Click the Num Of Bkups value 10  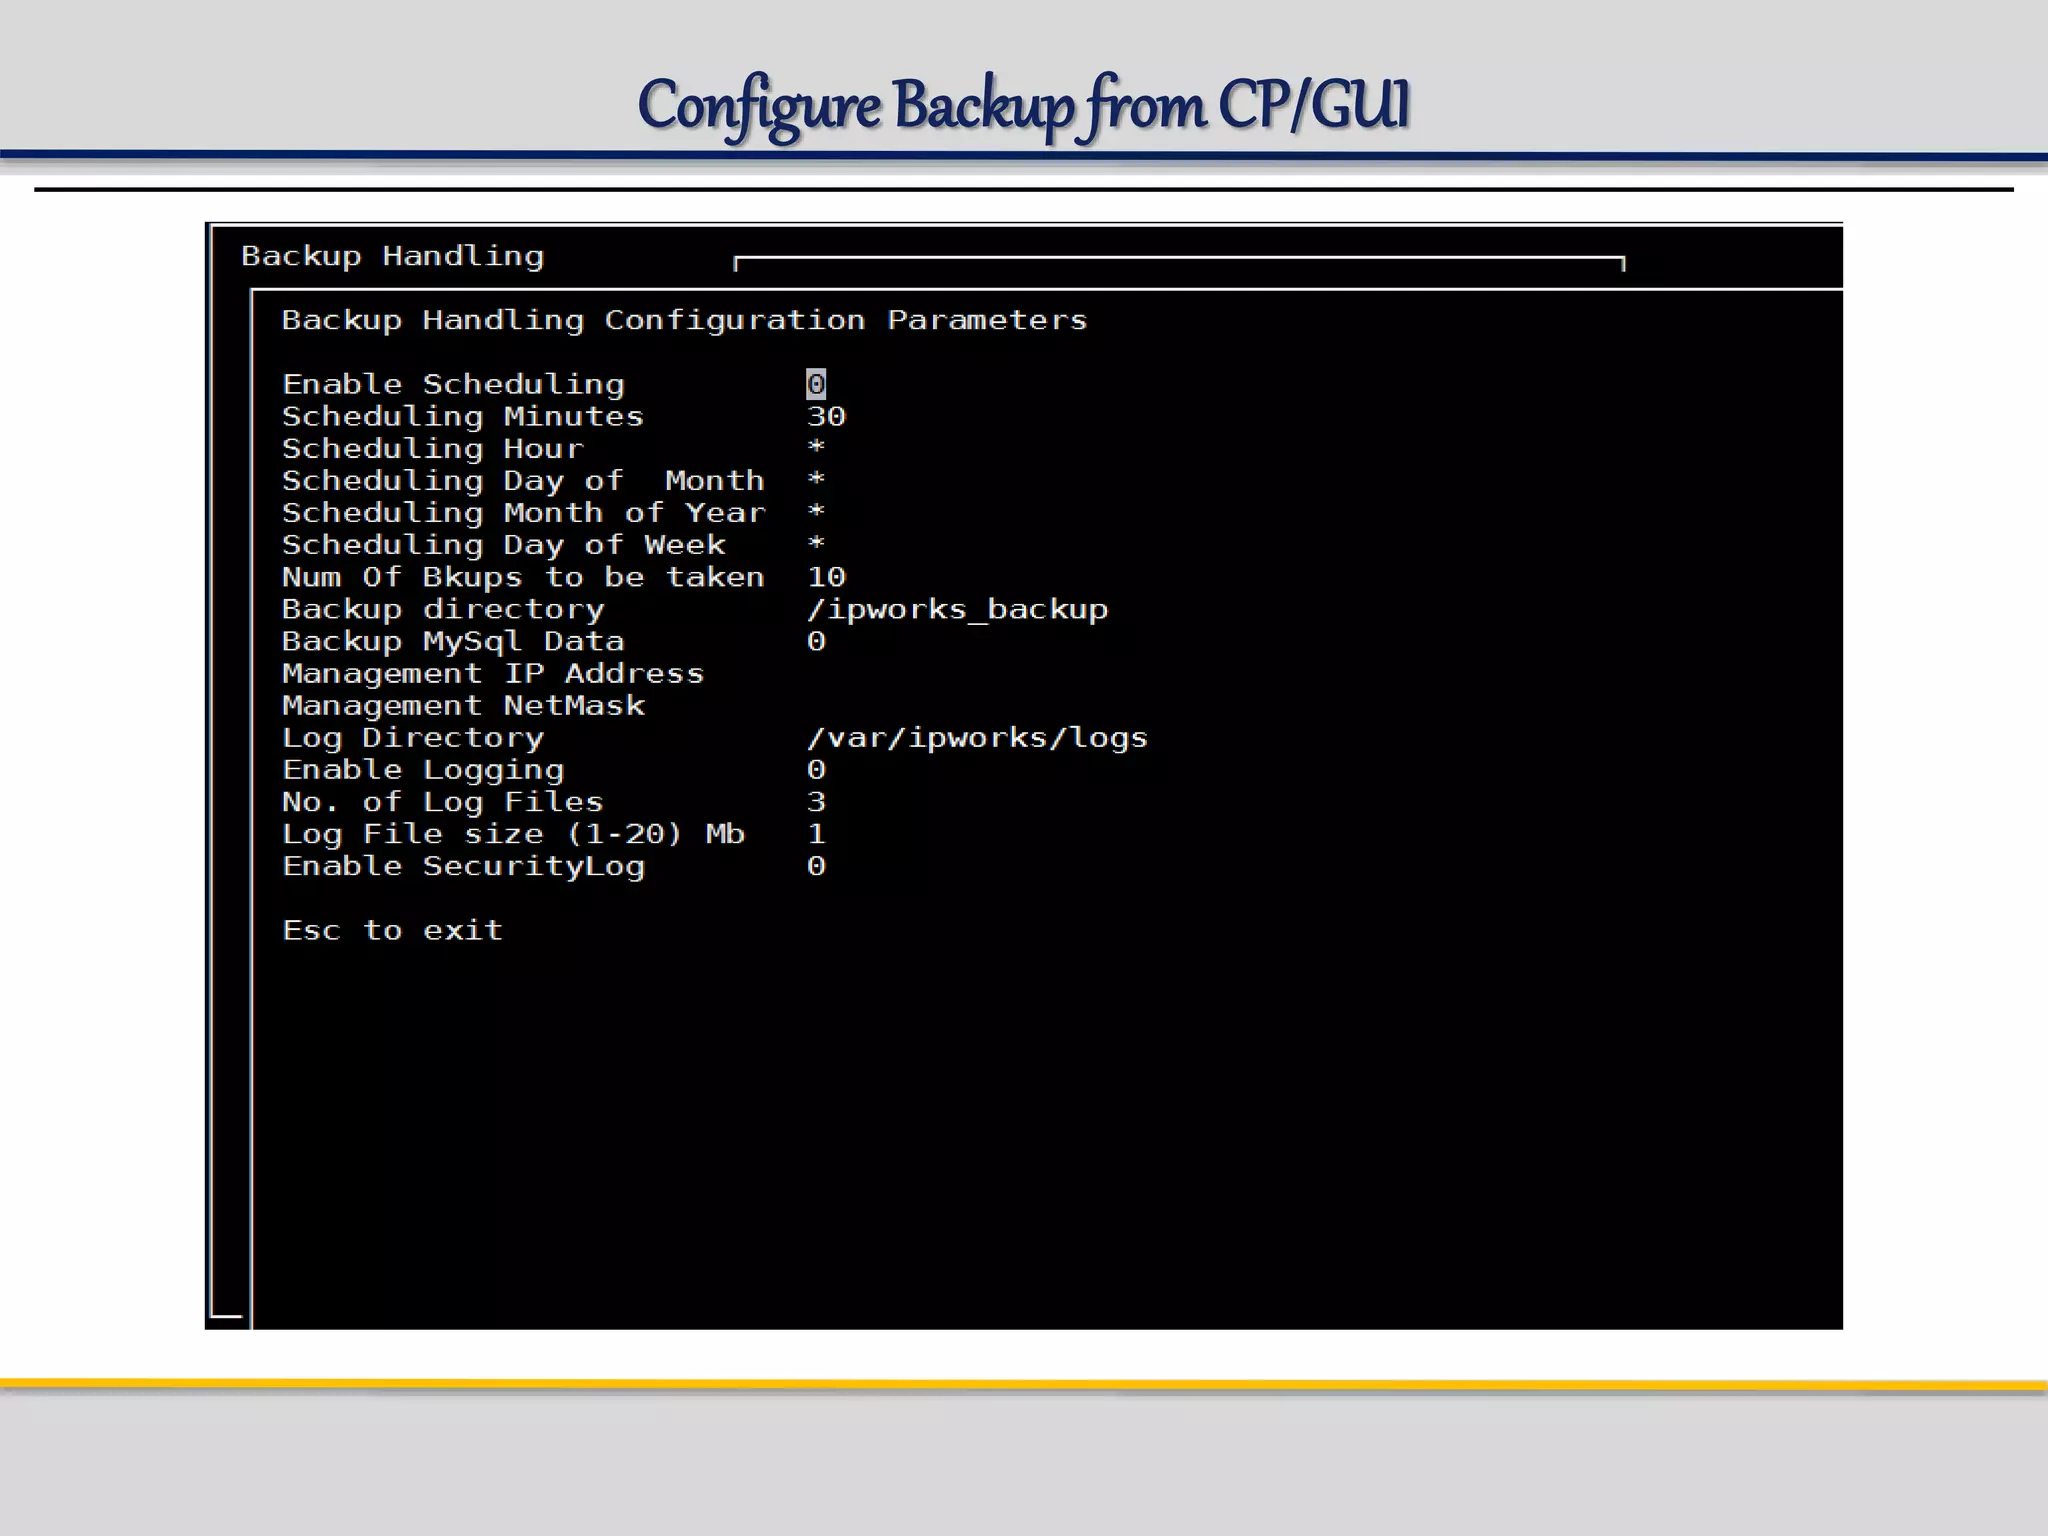point(826,577)
